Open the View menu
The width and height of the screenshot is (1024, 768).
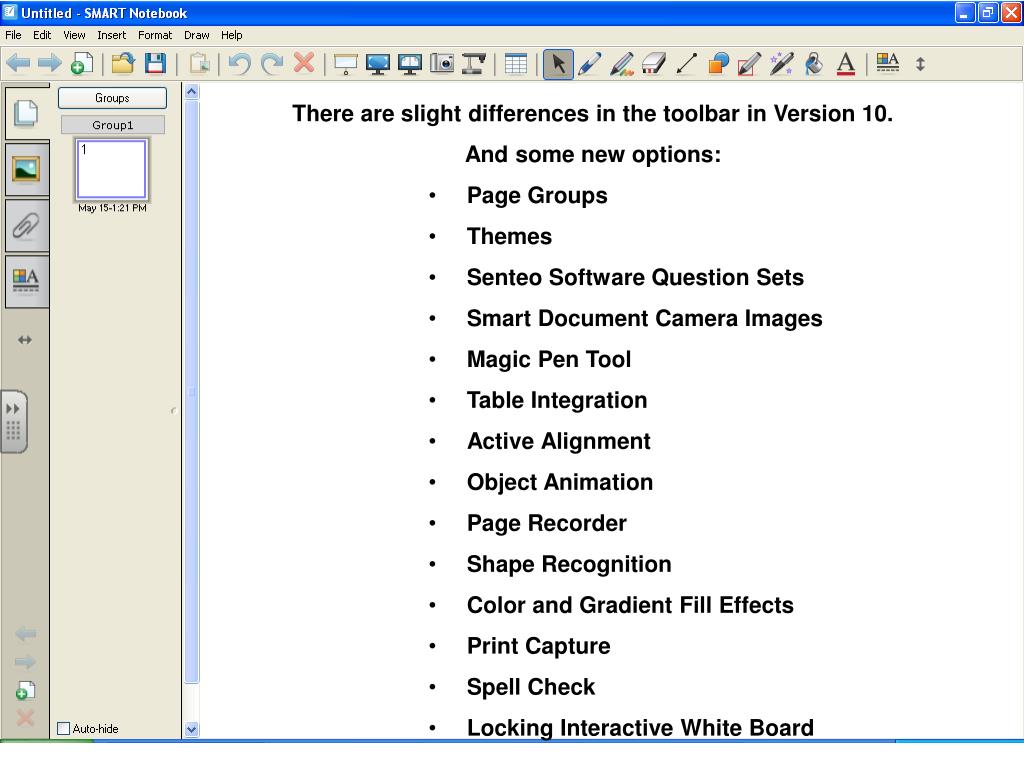pos(74,35)
